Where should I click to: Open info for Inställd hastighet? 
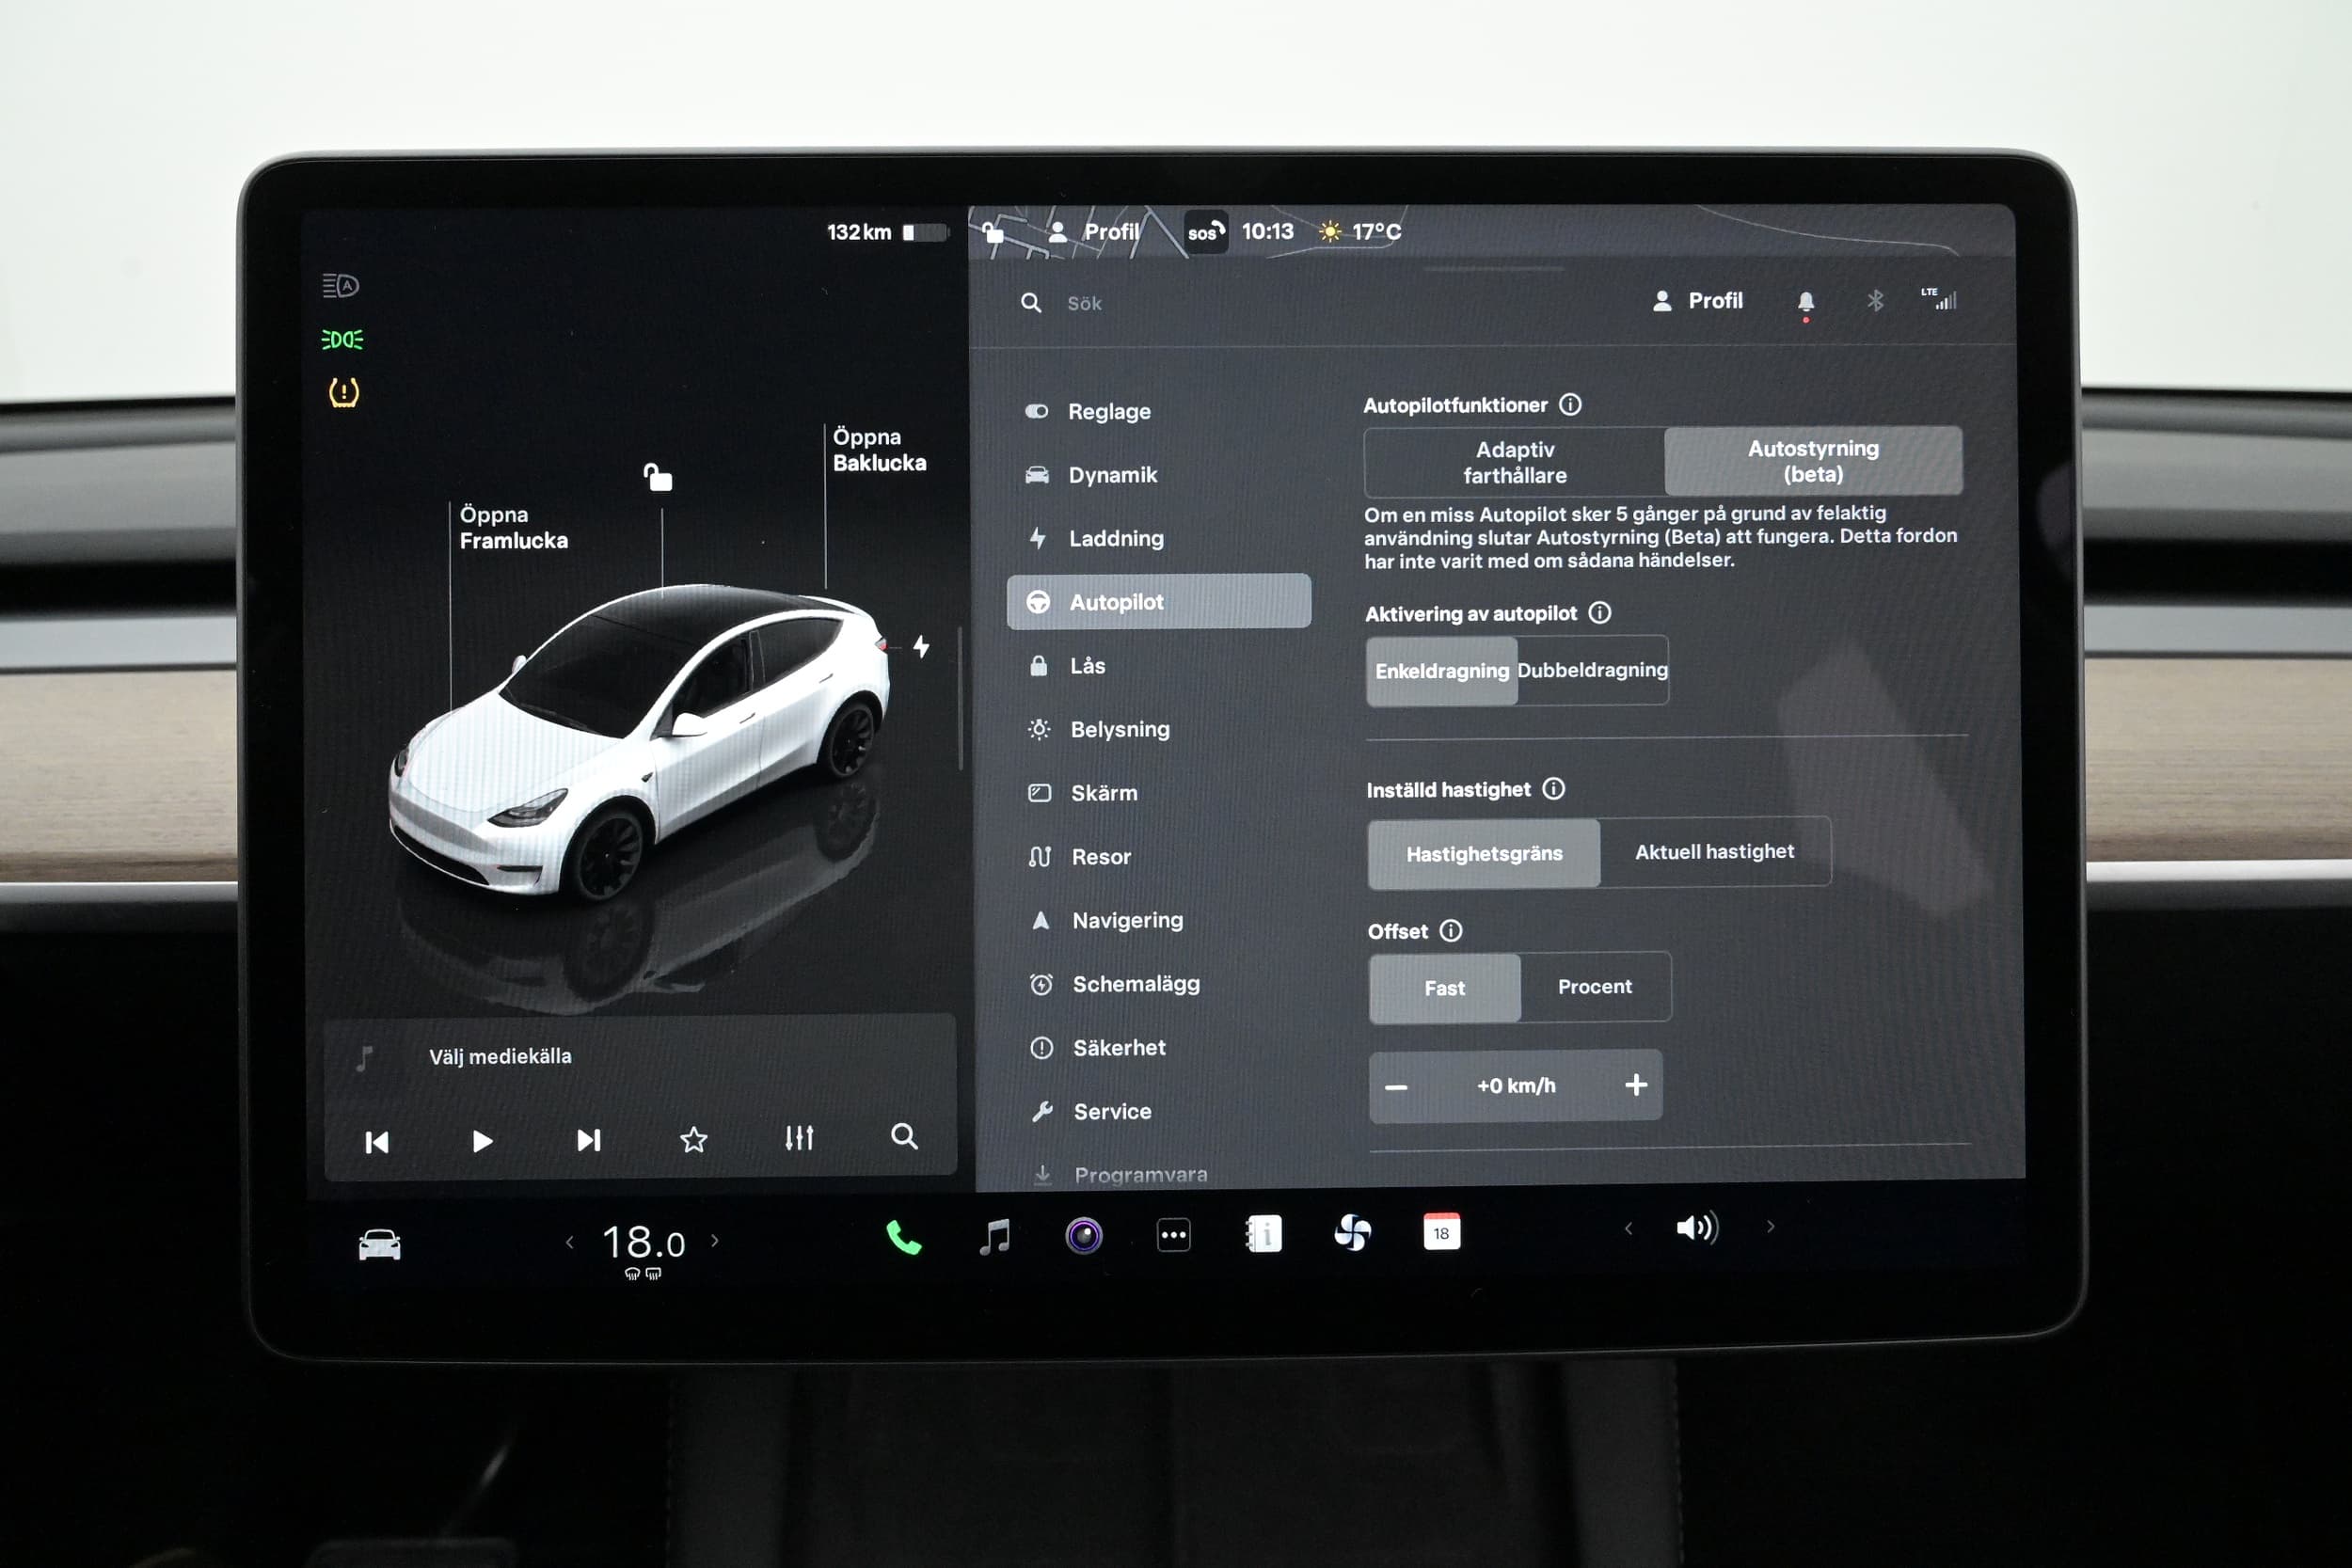1554,788
